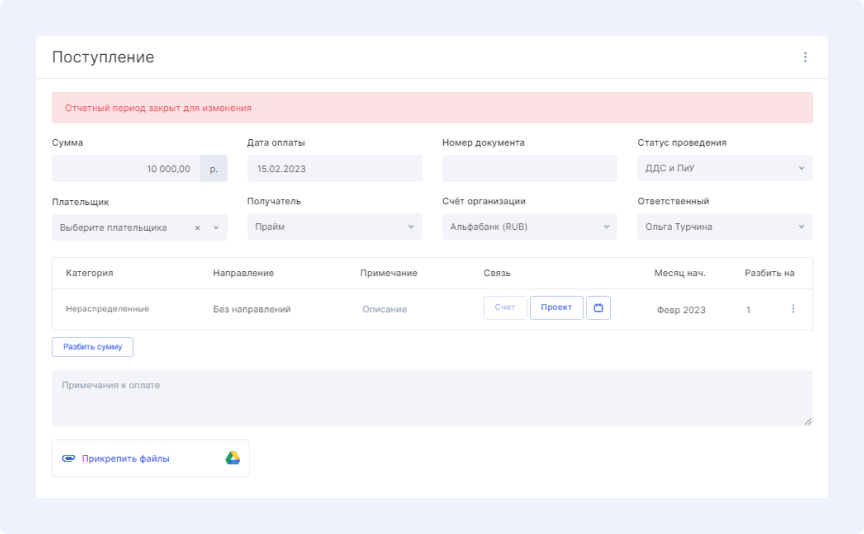Click the paperclip attach icon
The height and width of the screenshot is (534, 864).
click(x=68, y=459)
